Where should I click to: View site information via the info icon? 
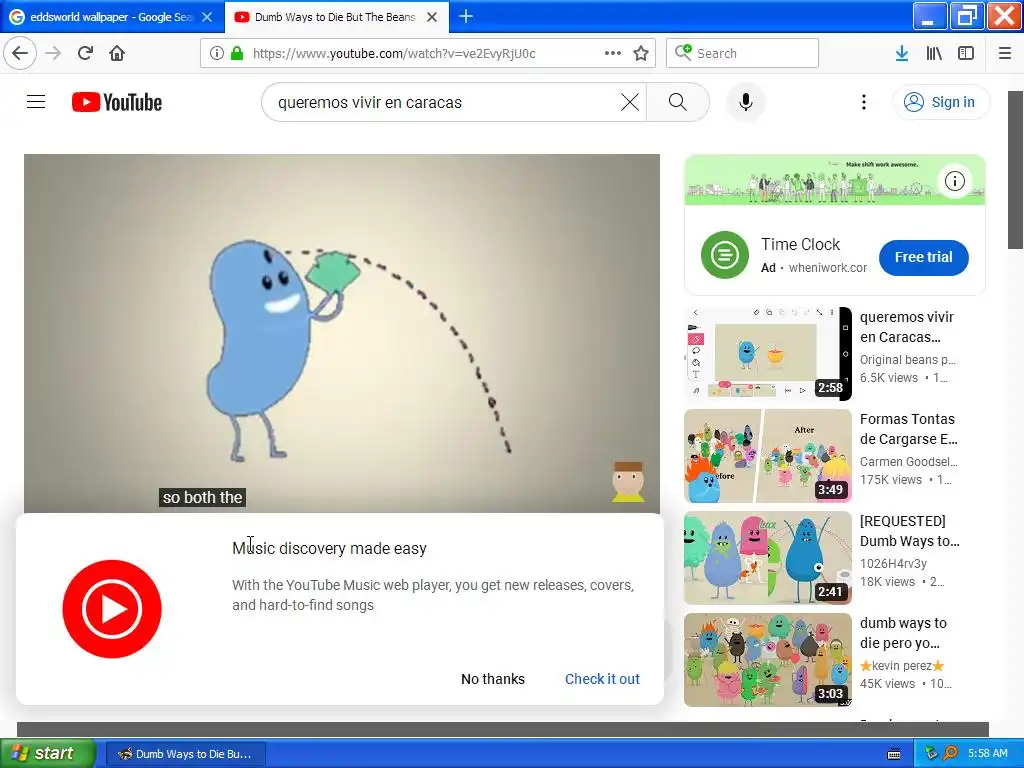[217, 54]
